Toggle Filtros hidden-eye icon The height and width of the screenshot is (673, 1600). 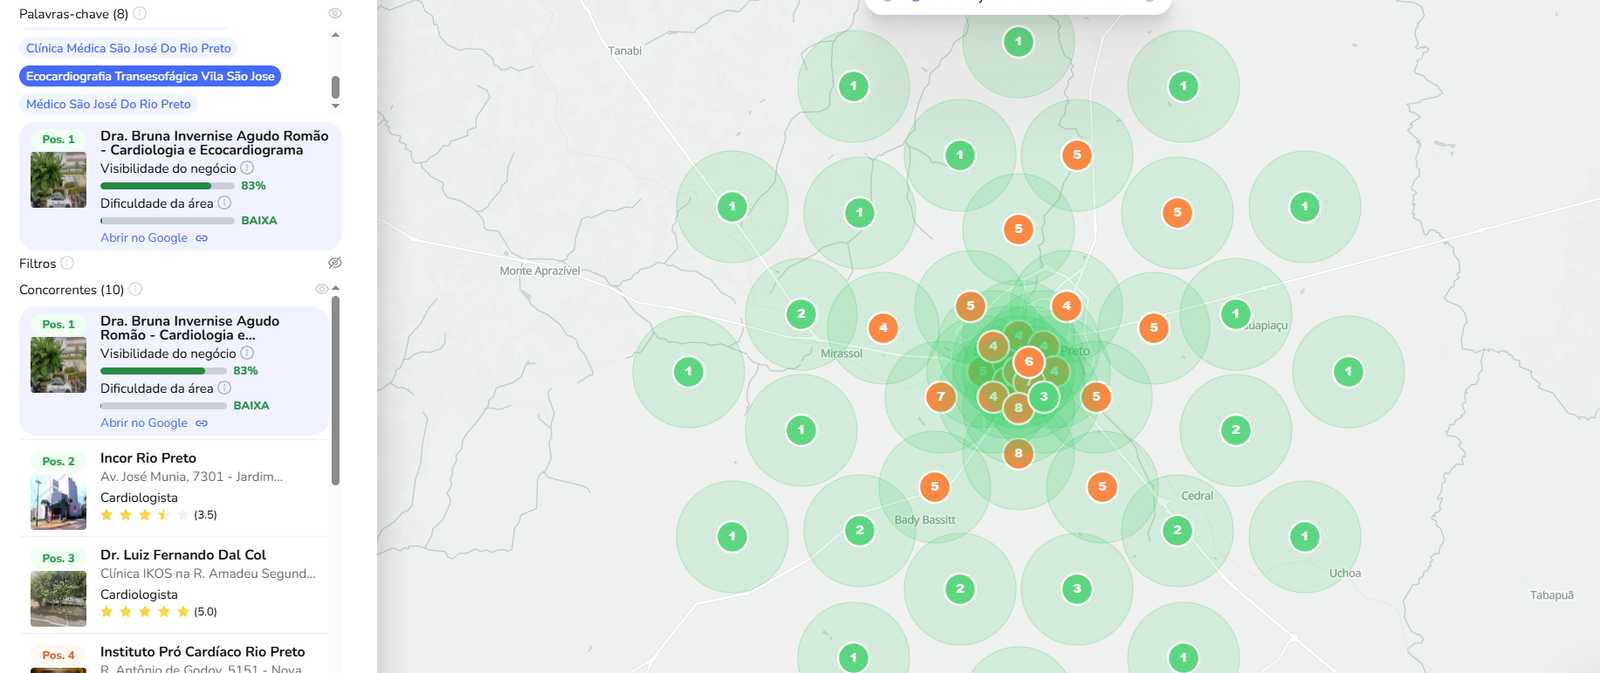tap(335, 263)
